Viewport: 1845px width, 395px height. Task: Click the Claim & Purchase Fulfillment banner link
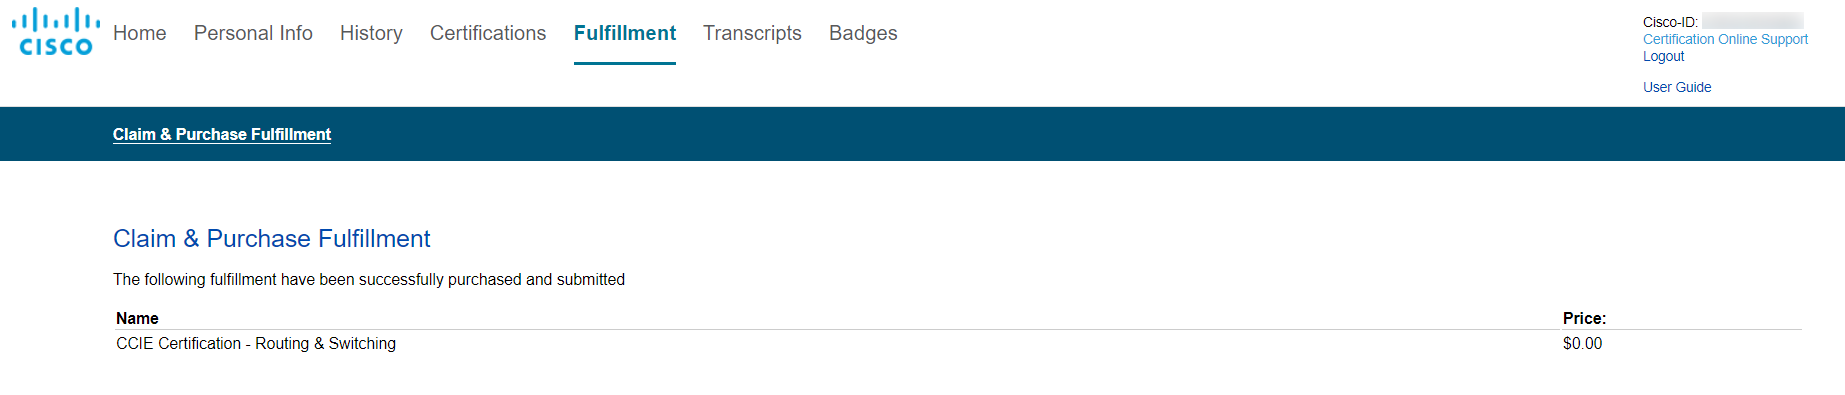click(222, 134)
